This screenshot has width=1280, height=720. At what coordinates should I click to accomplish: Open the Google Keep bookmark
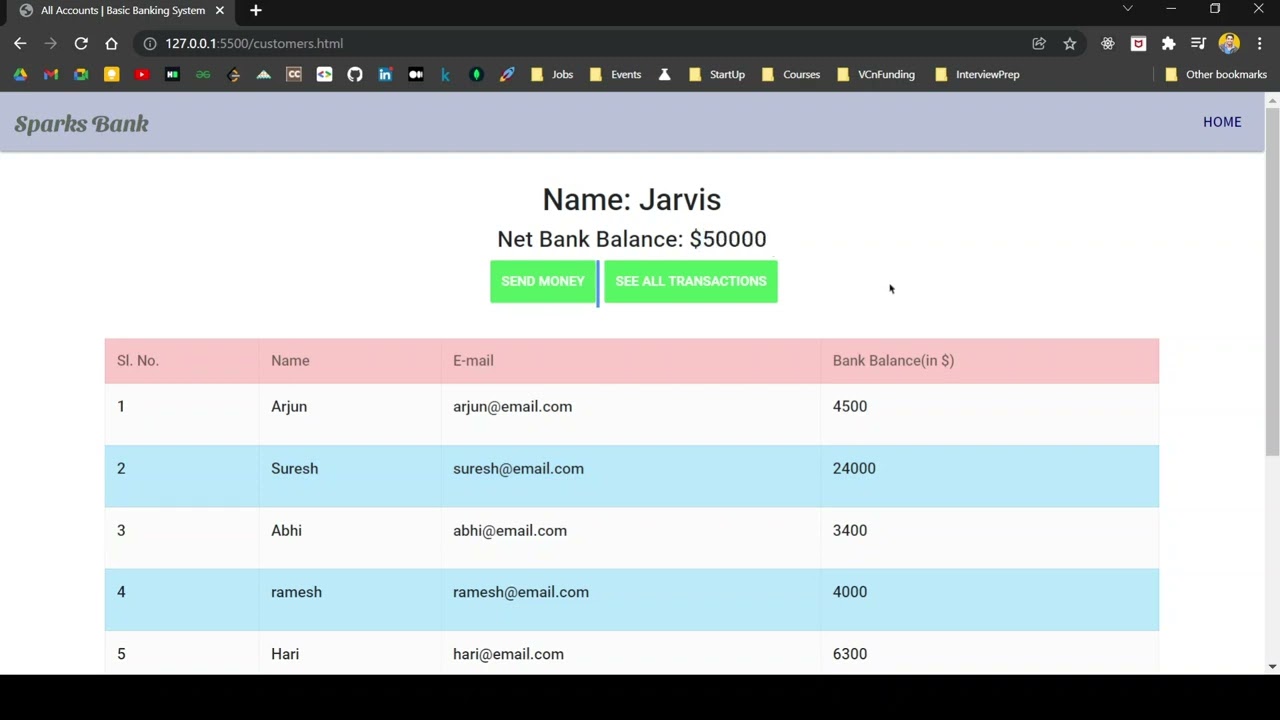[112, 74]
